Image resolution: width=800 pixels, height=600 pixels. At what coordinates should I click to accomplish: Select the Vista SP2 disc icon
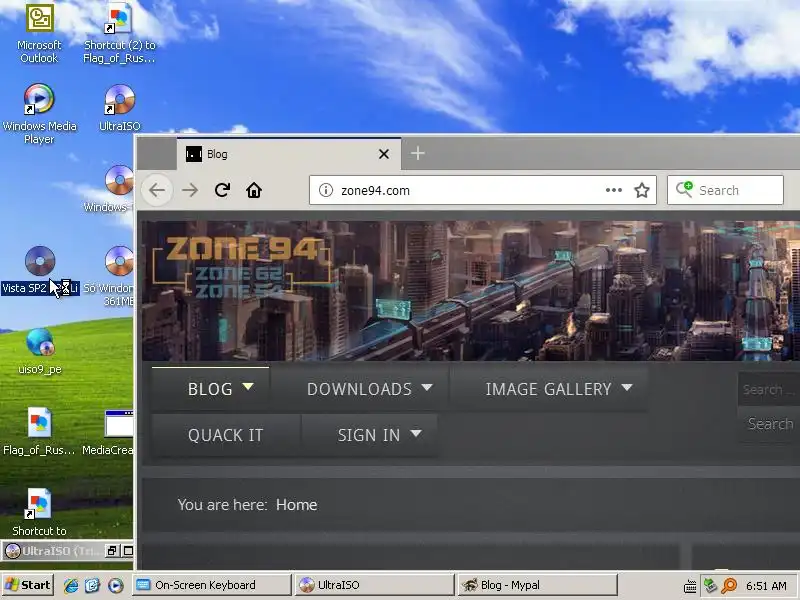pos(40,270)
